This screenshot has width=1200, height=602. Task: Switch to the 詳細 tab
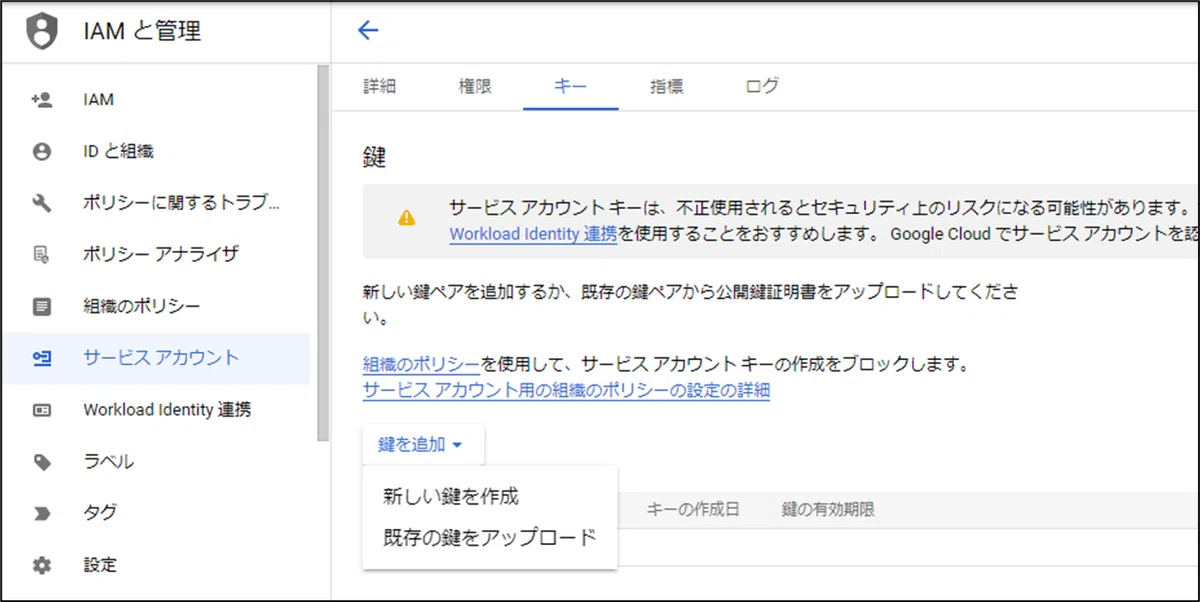380,86
